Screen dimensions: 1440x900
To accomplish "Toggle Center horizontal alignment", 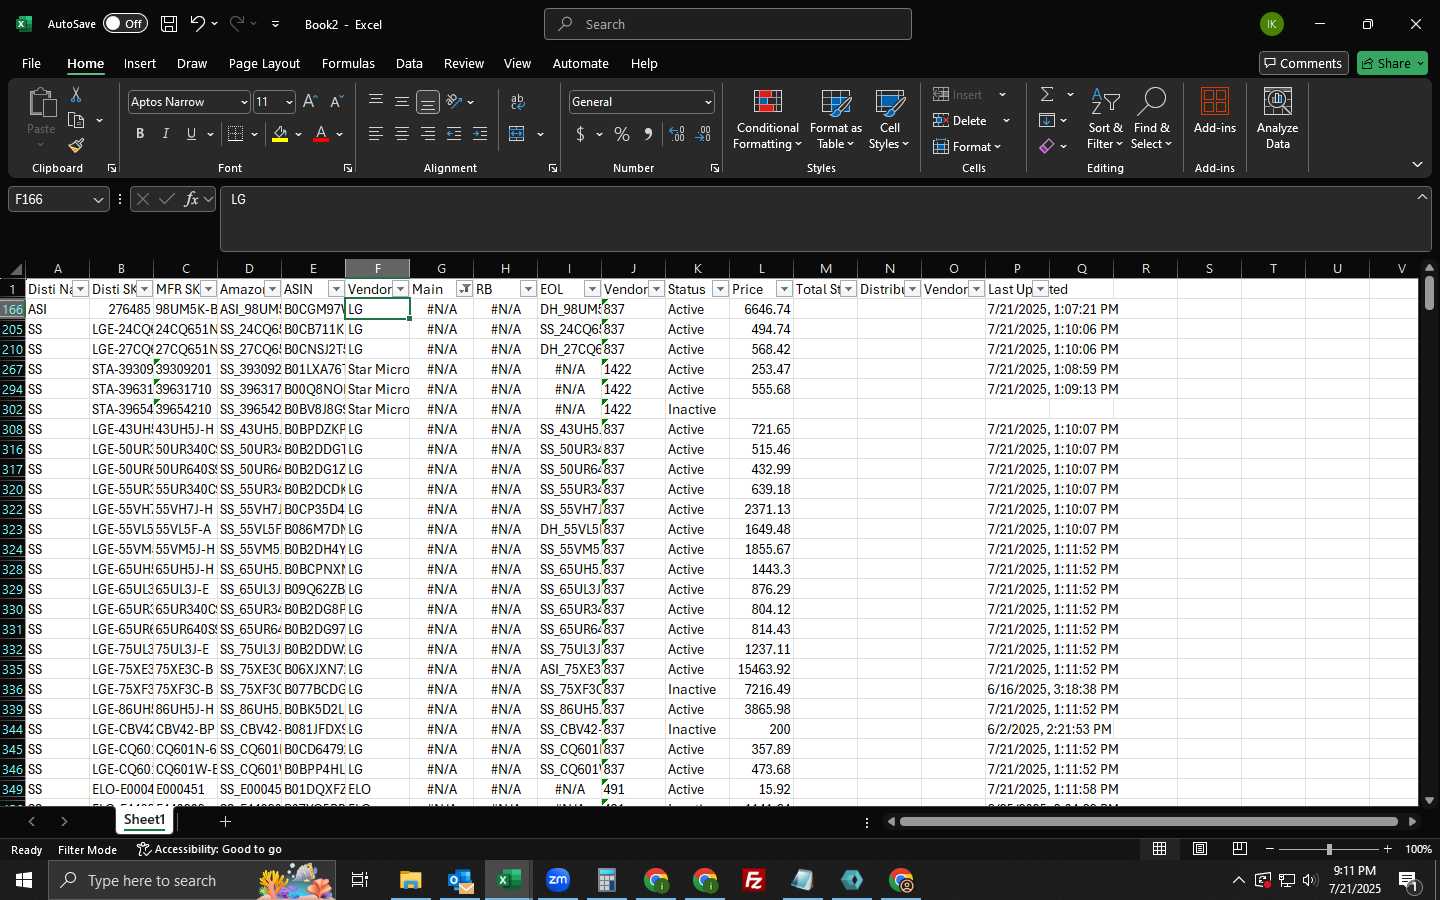I will point(402,134).
